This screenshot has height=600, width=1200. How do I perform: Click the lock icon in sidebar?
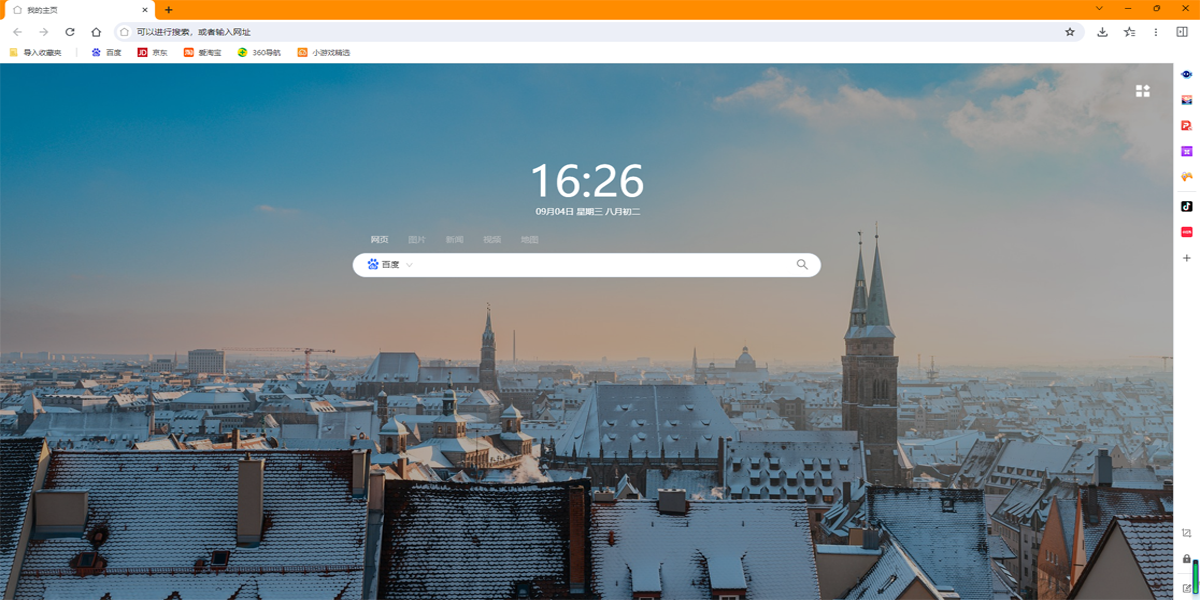pyautogui.click(x=1187, y=559)
